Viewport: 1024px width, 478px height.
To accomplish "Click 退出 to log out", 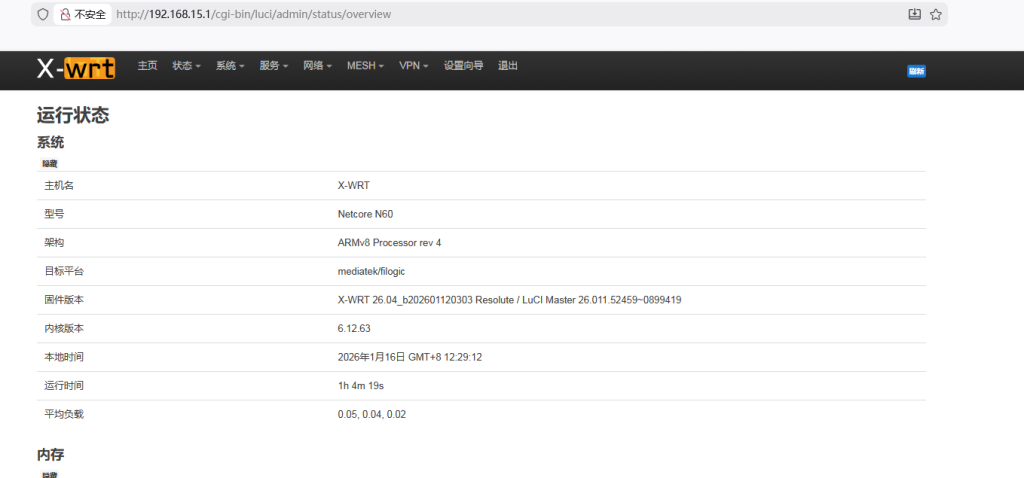I will [508, 65].
